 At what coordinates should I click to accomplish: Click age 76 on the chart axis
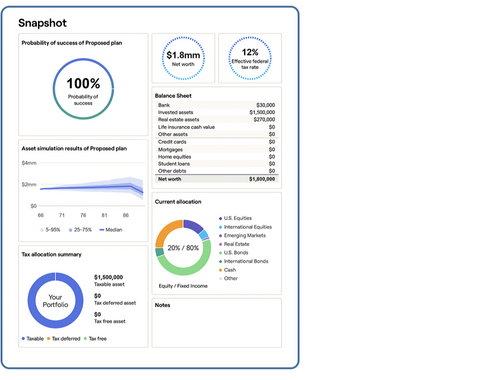tap(83, 215)
